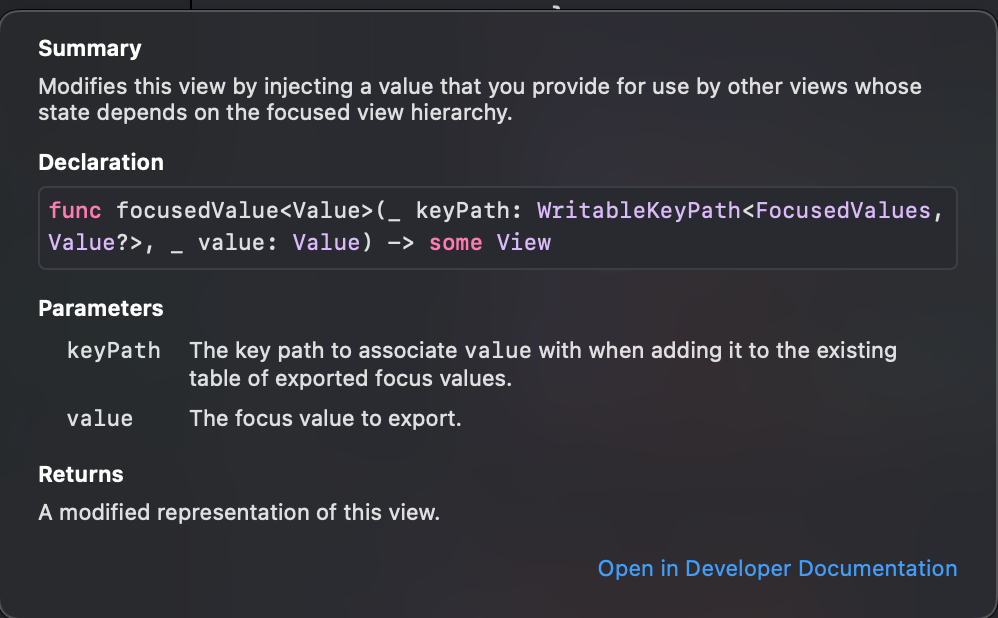
Task: Click FocusedValues type in declaration
Action: point(843,211)
